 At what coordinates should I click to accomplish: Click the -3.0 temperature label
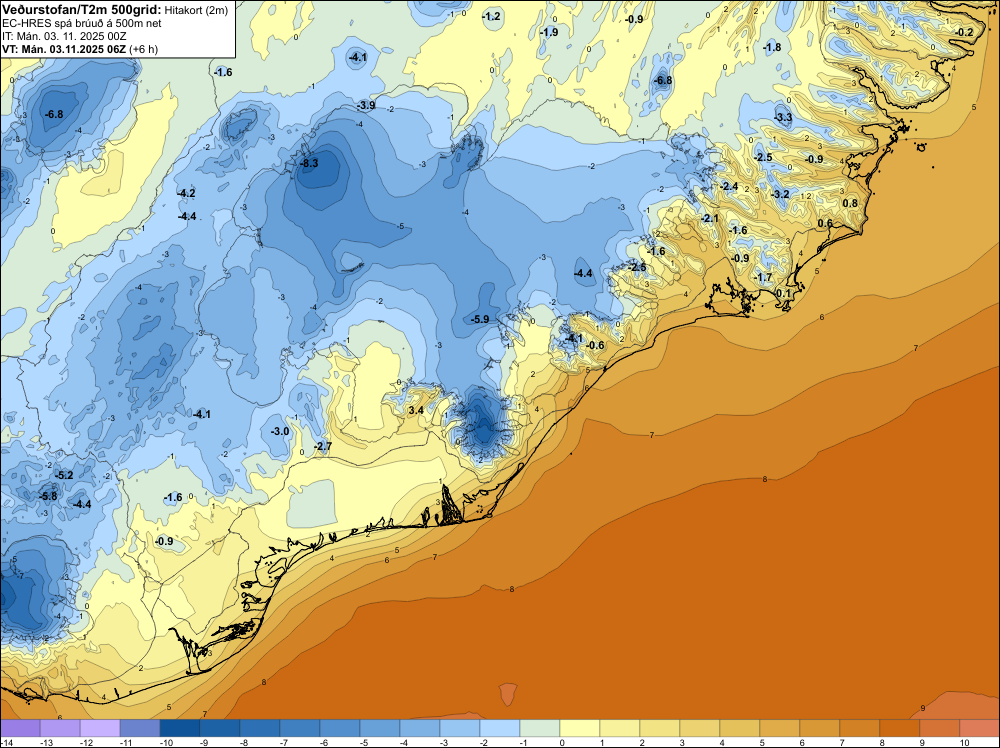point(280,431)
